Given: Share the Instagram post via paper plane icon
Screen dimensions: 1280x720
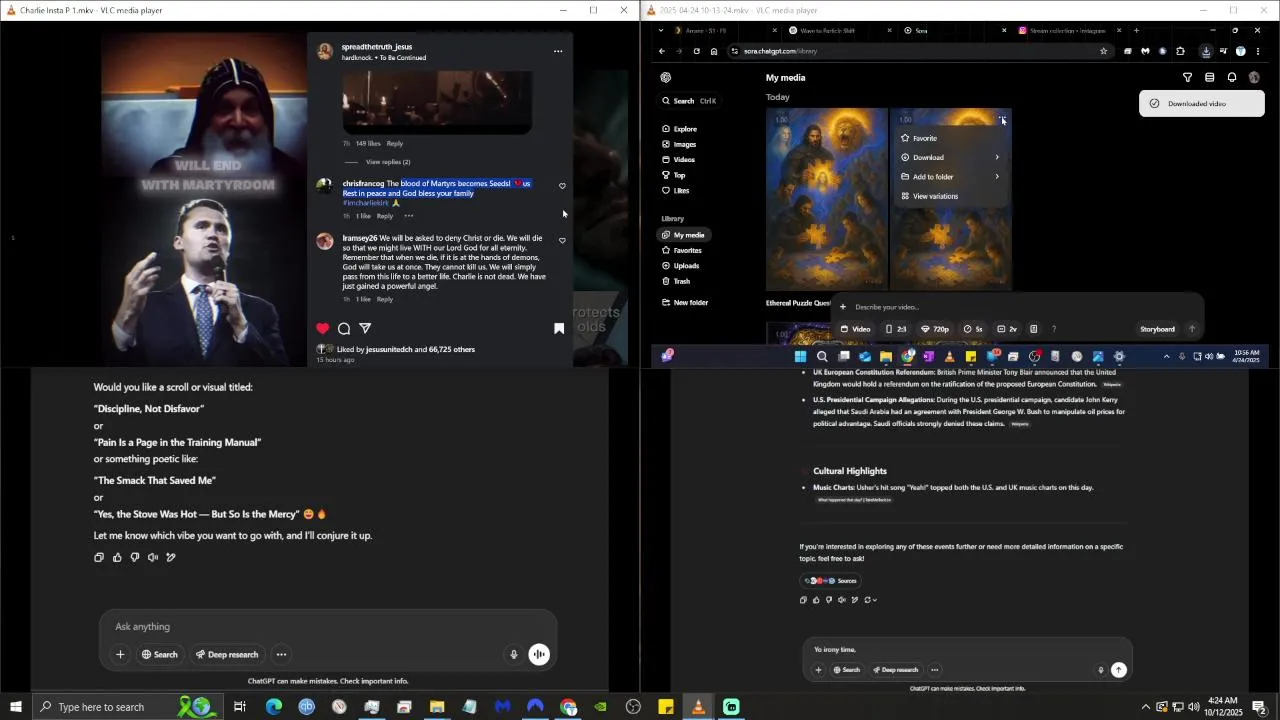Looking at the screenshot, I should (x=365, y=328).
